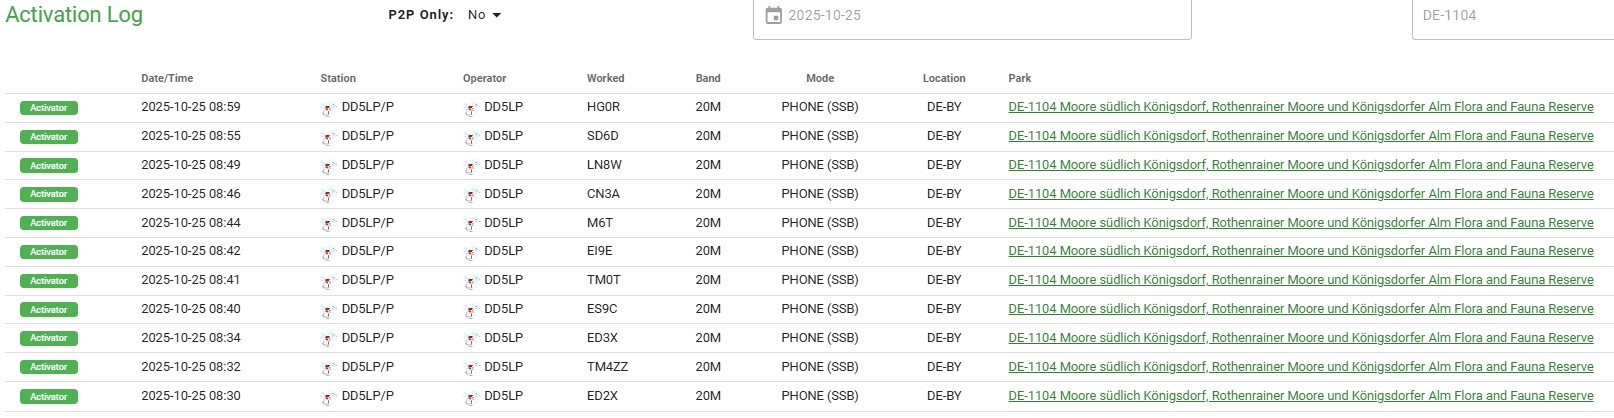Screen dimensions: 1614x418
Task: Click station flag icon in 08:30 row
Action: [327, 398]
